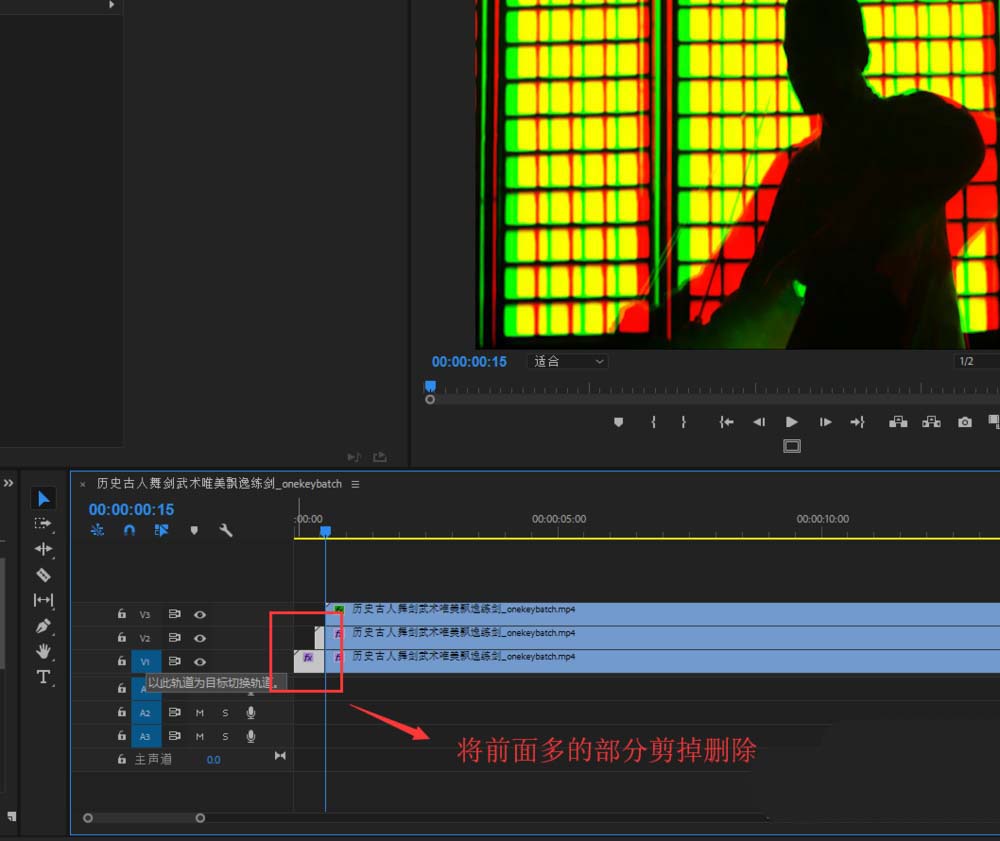Export frame with camera icon
1000x841 pixels.
(x=965, y=422)
